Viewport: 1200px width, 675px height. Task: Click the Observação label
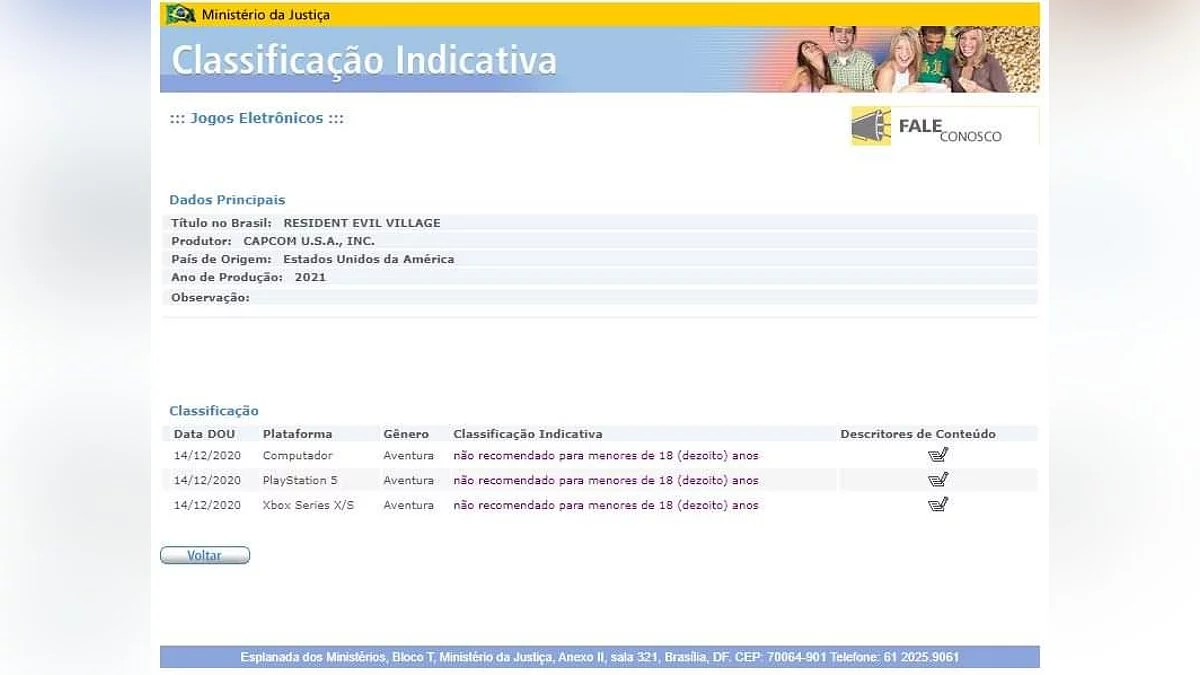(210, 298)
